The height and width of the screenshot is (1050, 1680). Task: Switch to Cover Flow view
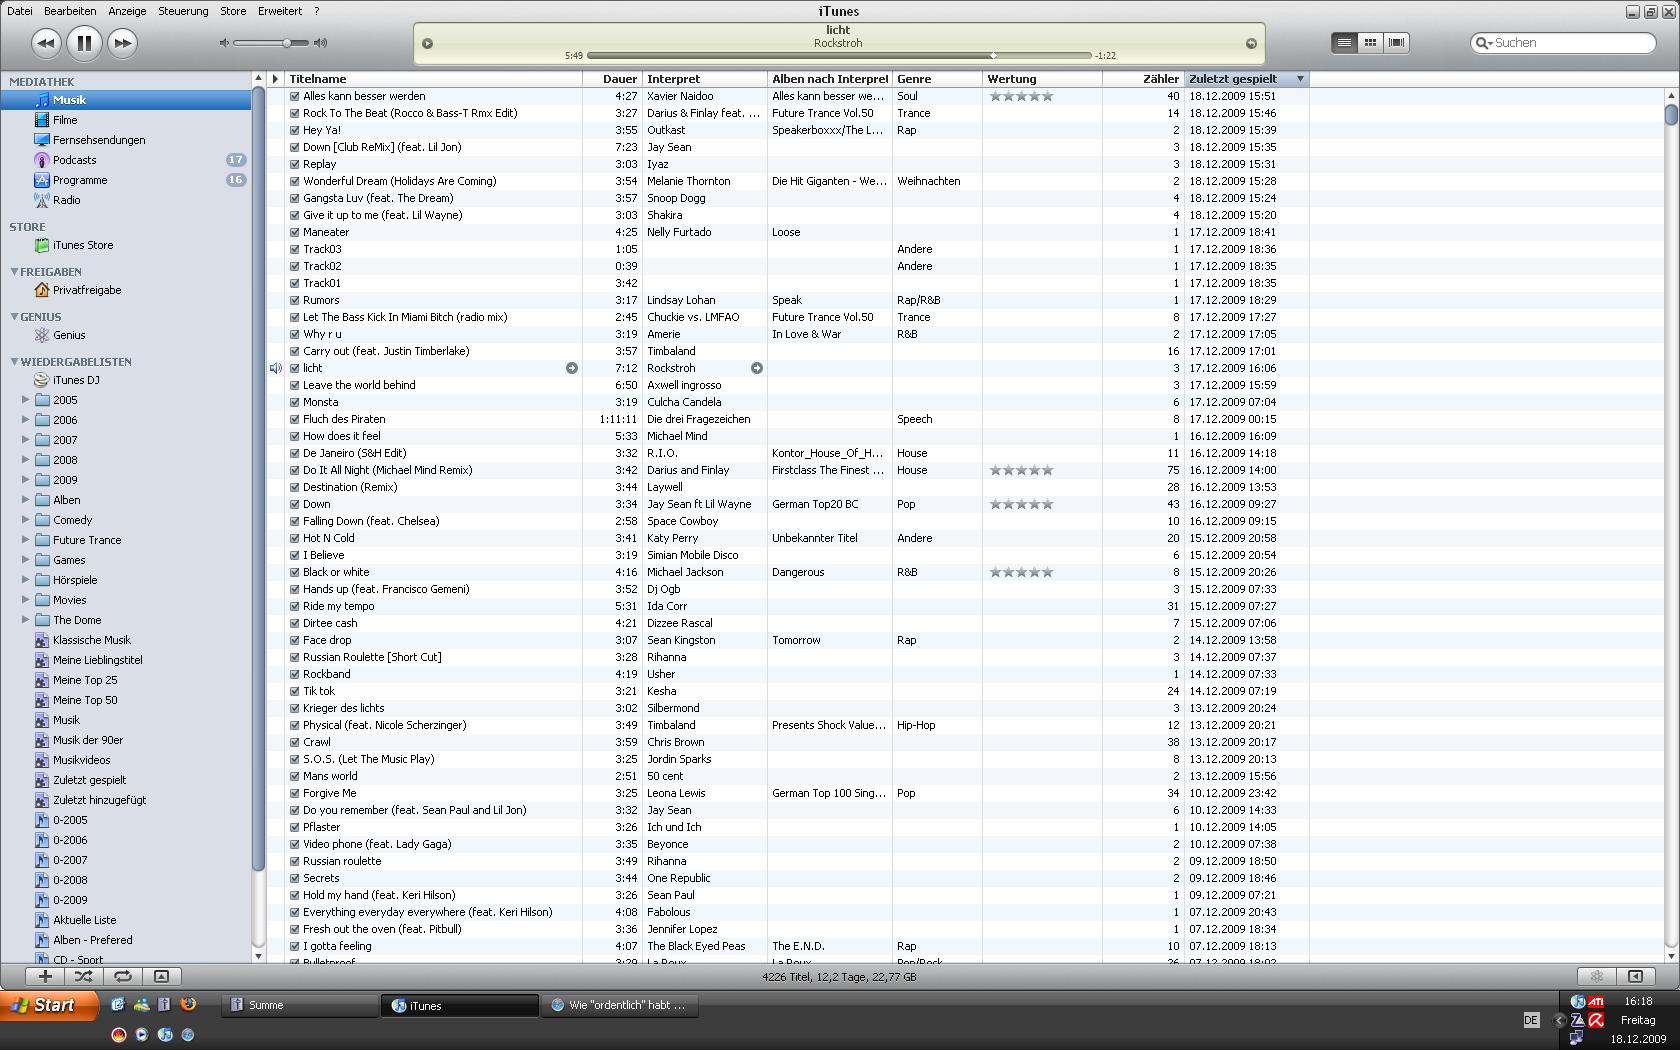1396,42
